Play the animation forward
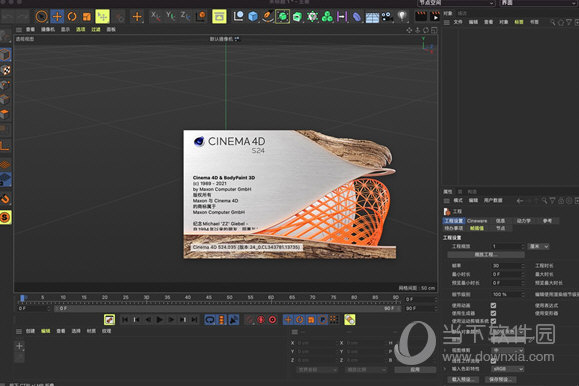 click(160, 320)
